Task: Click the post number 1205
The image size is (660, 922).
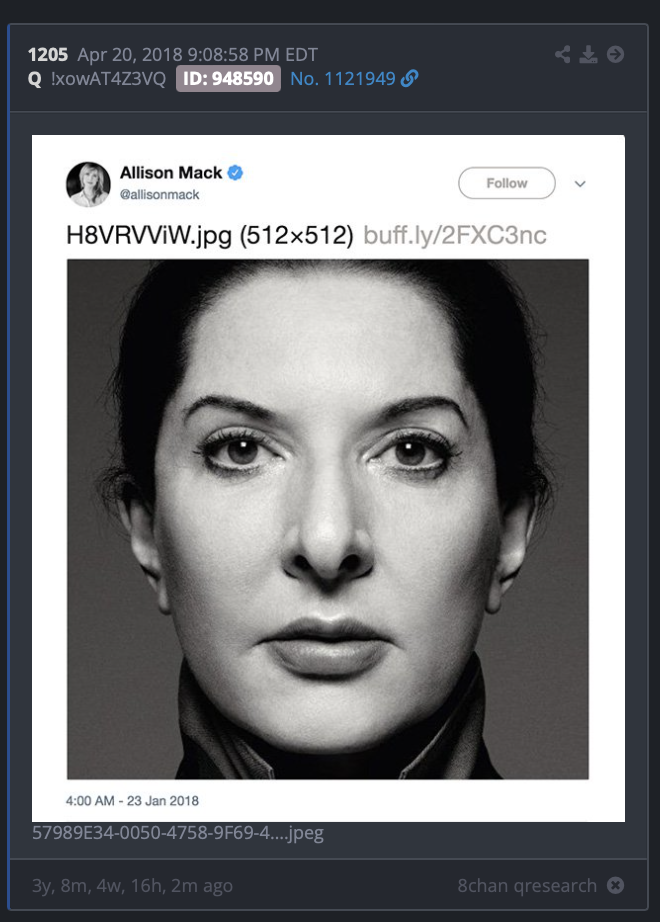Action: pyautogui.click(x=48, y=55)
